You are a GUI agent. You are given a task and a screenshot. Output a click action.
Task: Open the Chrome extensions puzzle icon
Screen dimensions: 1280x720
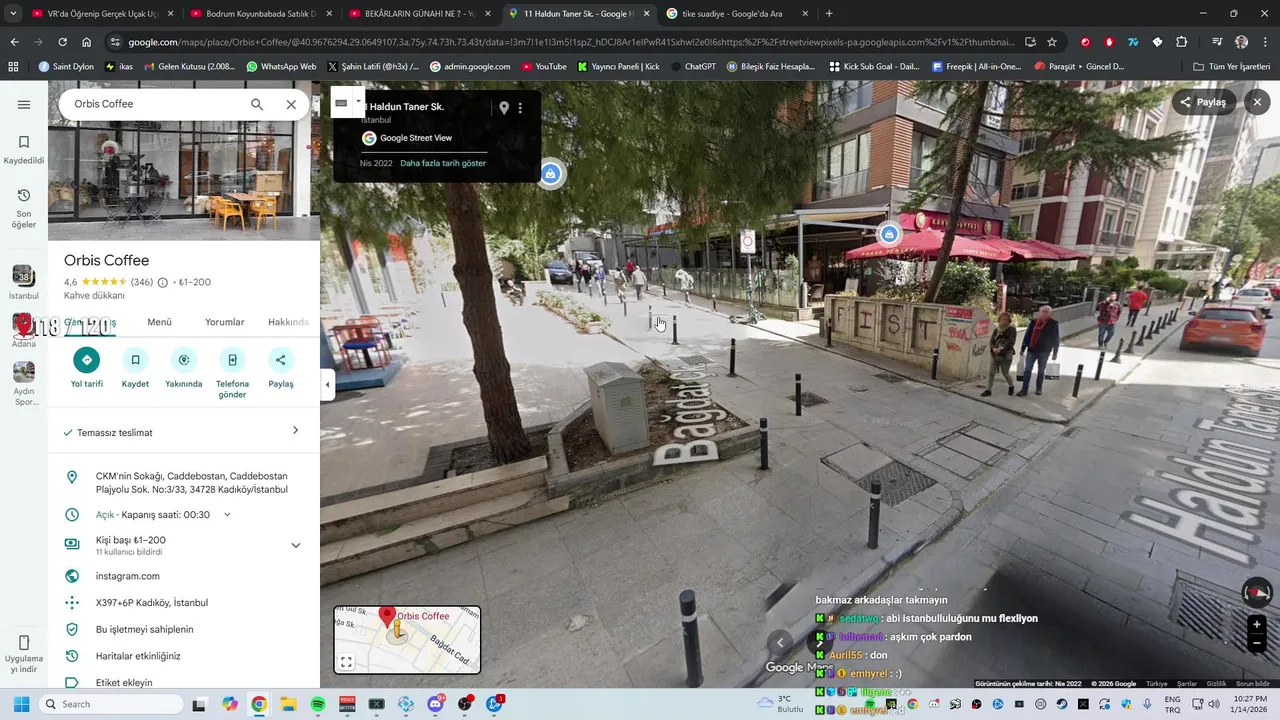pyautogui.click(x=1182, y=42)
